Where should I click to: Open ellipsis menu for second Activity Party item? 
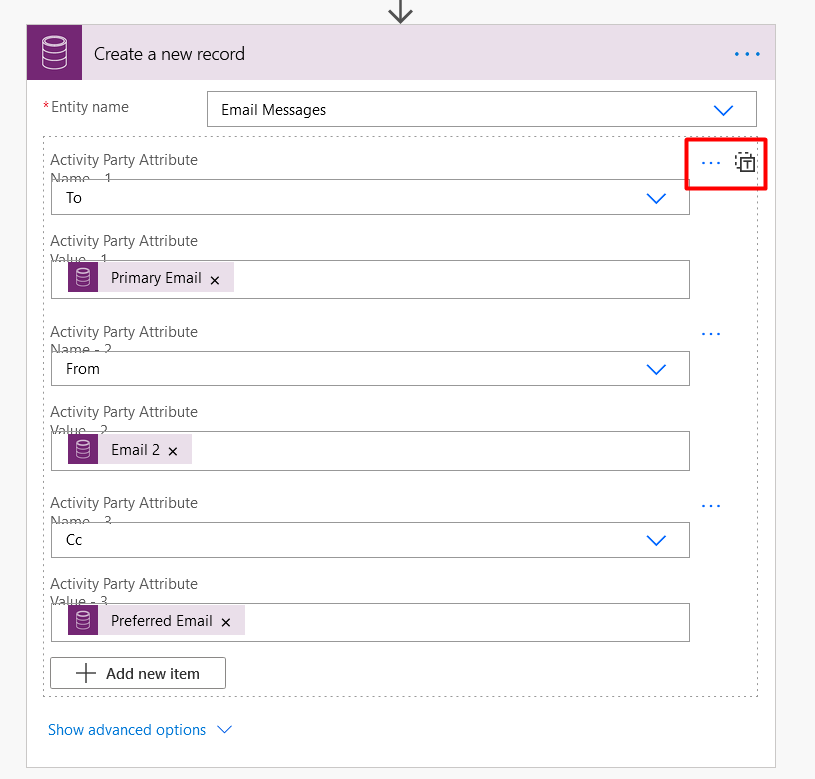click(711, 334)
